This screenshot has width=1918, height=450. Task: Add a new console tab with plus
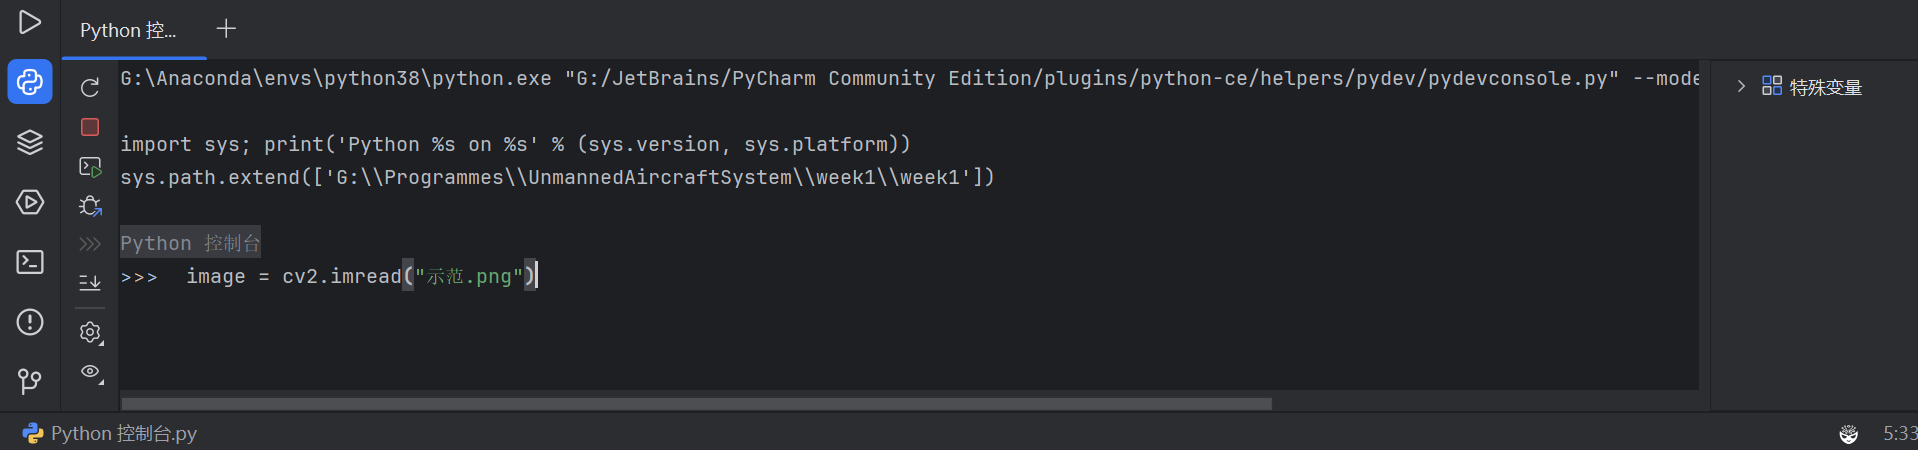pos(226,29)
